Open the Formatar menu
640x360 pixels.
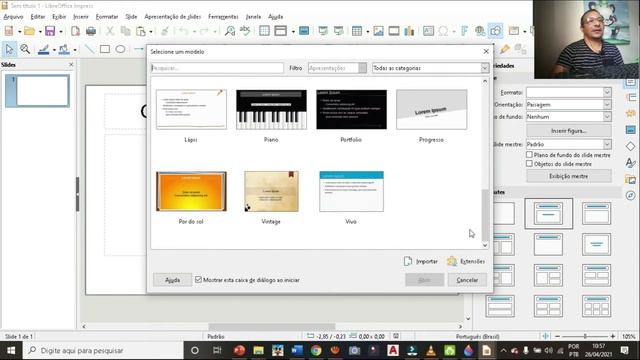[x=107, y=17]
